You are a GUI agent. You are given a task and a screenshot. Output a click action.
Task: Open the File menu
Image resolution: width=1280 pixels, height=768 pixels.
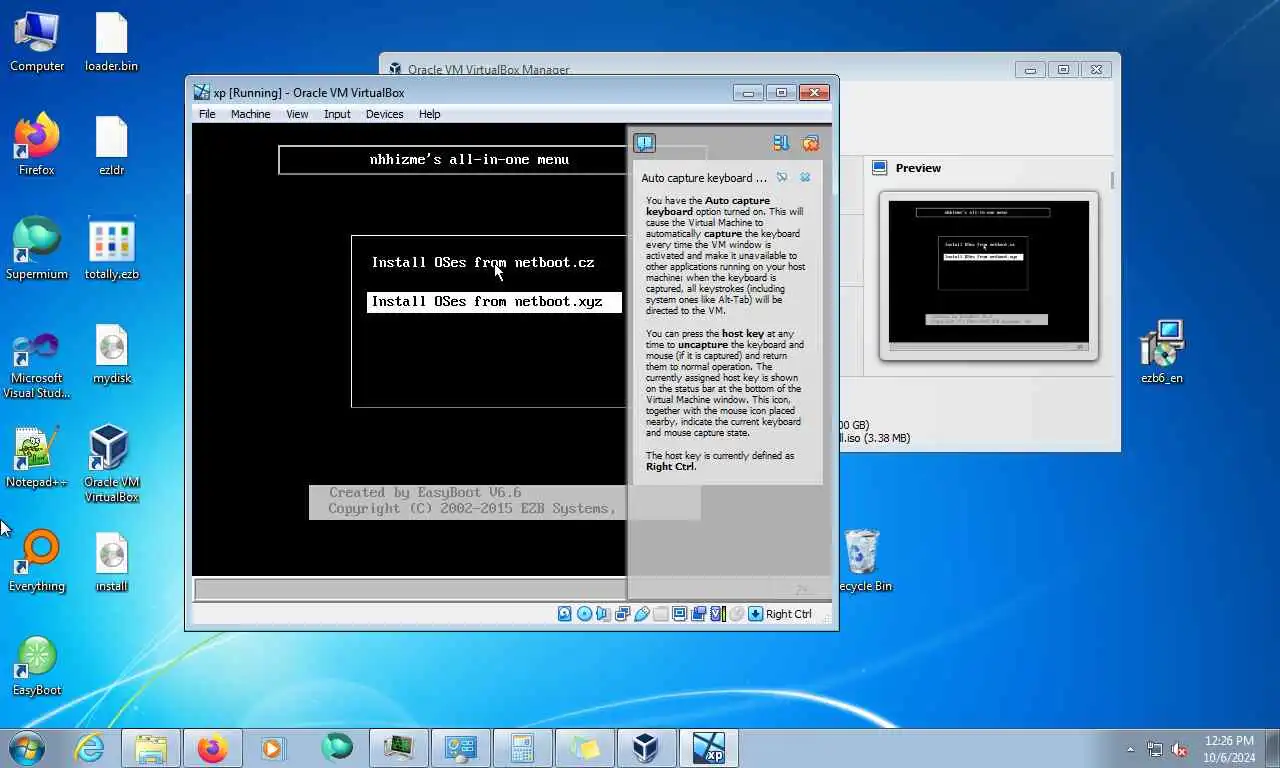(x=207, y=114)
